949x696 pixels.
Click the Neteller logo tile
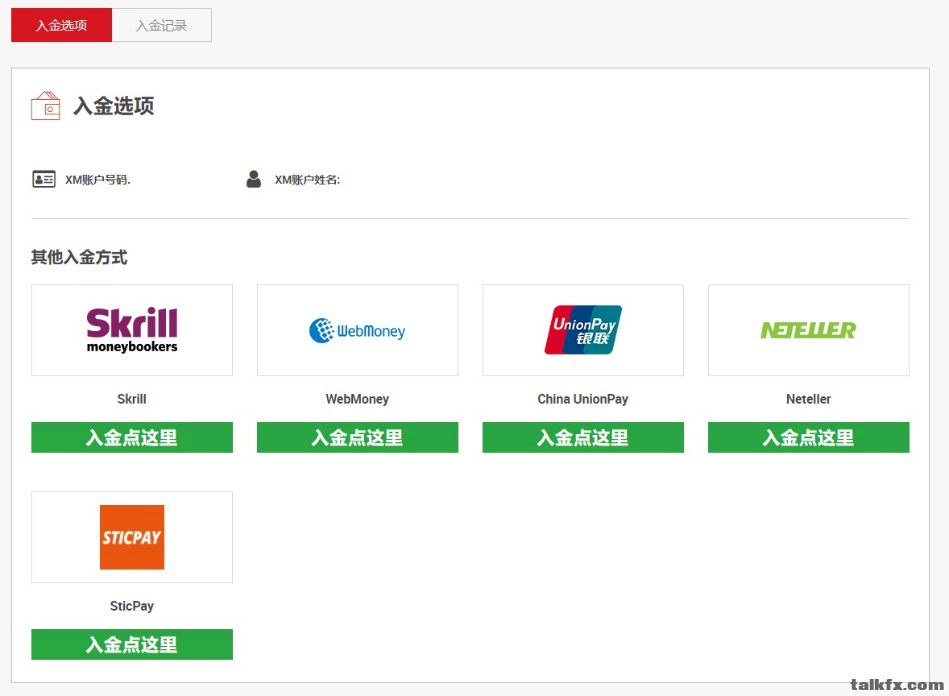(808, 330)
